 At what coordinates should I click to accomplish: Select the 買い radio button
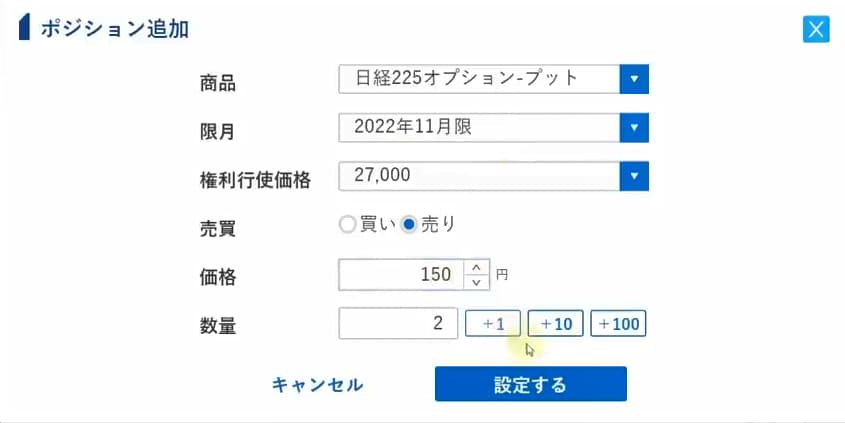(348, 225)
